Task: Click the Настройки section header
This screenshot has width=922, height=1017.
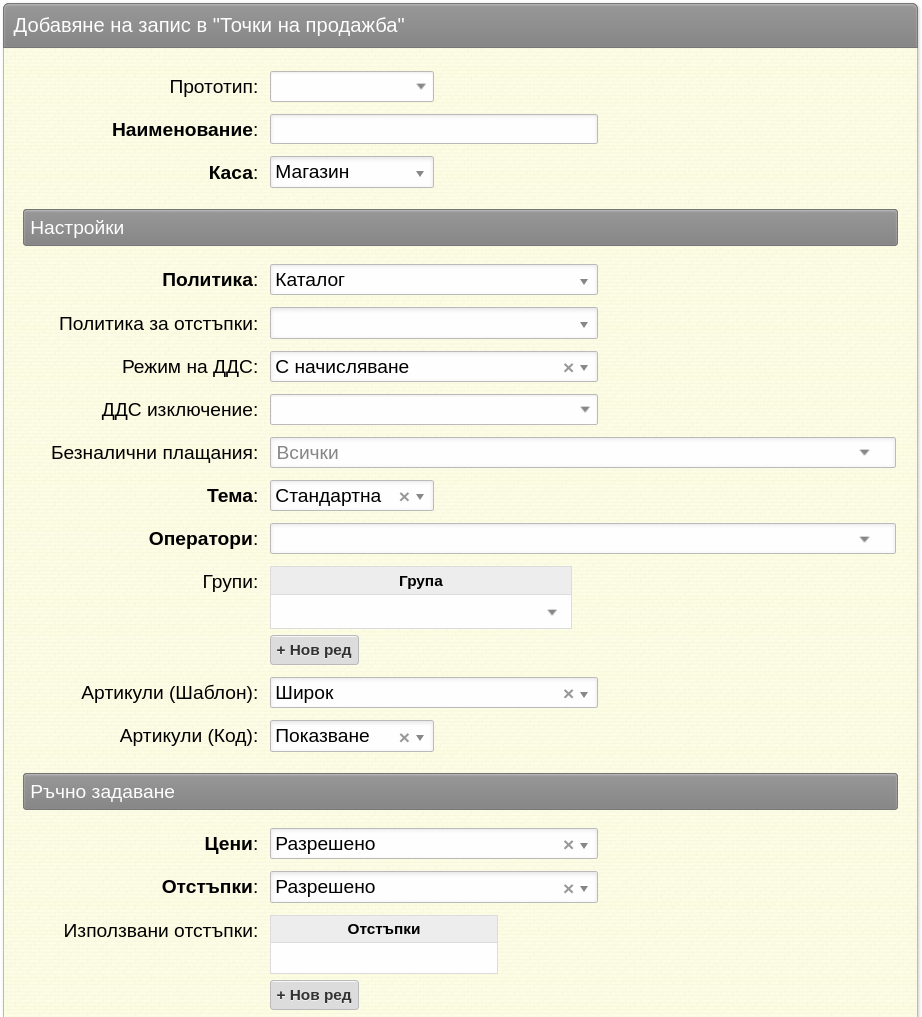Action: point(460,228)
